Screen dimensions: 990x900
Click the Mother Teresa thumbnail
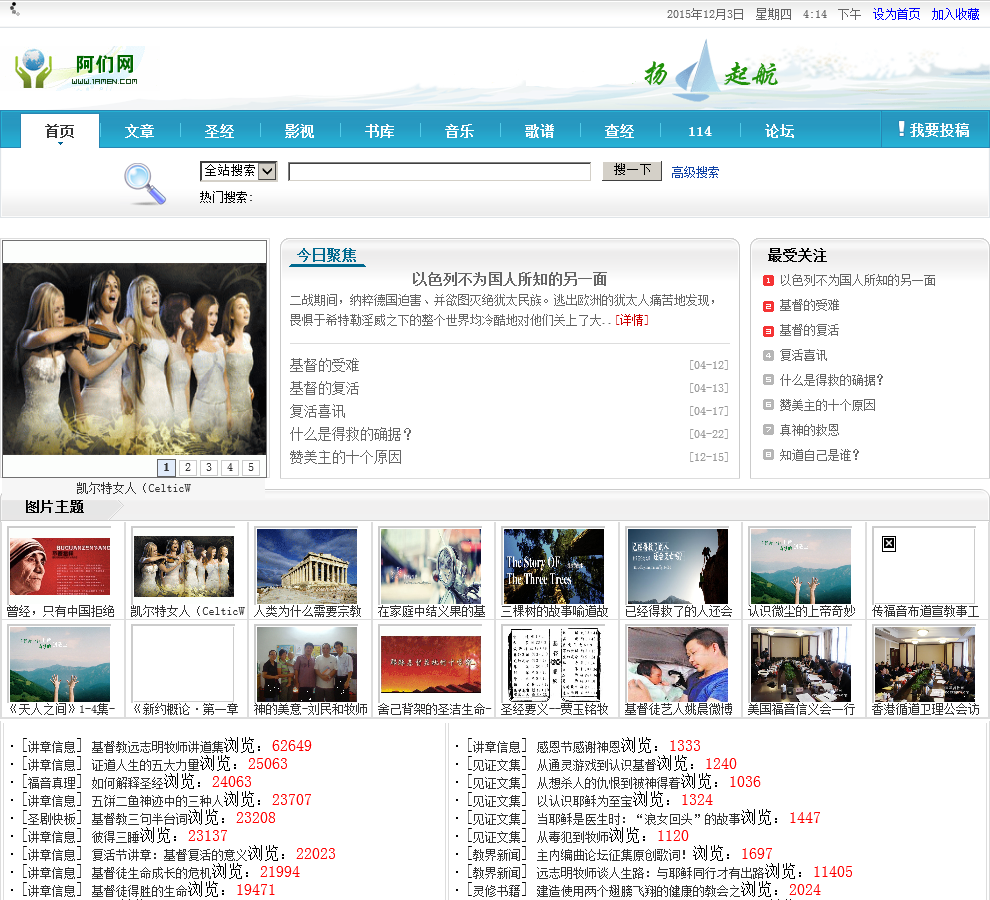(x=60, y=566)
